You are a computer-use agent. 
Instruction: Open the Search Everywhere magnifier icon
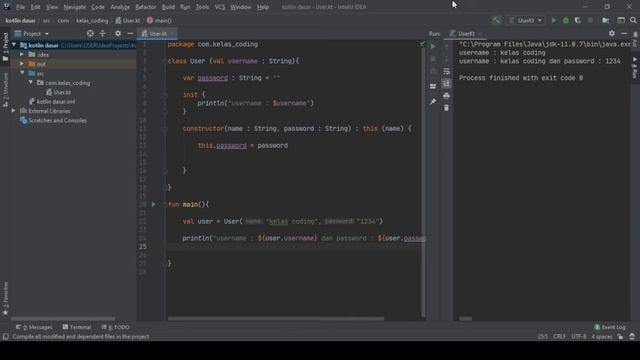(x=633, y=20)
